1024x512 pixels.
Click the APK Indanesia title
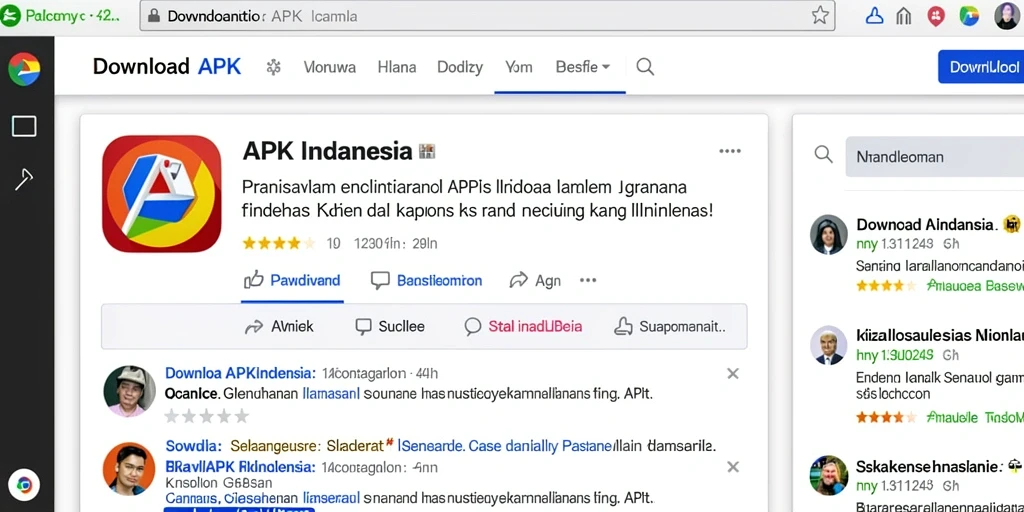tap(327, 152)
